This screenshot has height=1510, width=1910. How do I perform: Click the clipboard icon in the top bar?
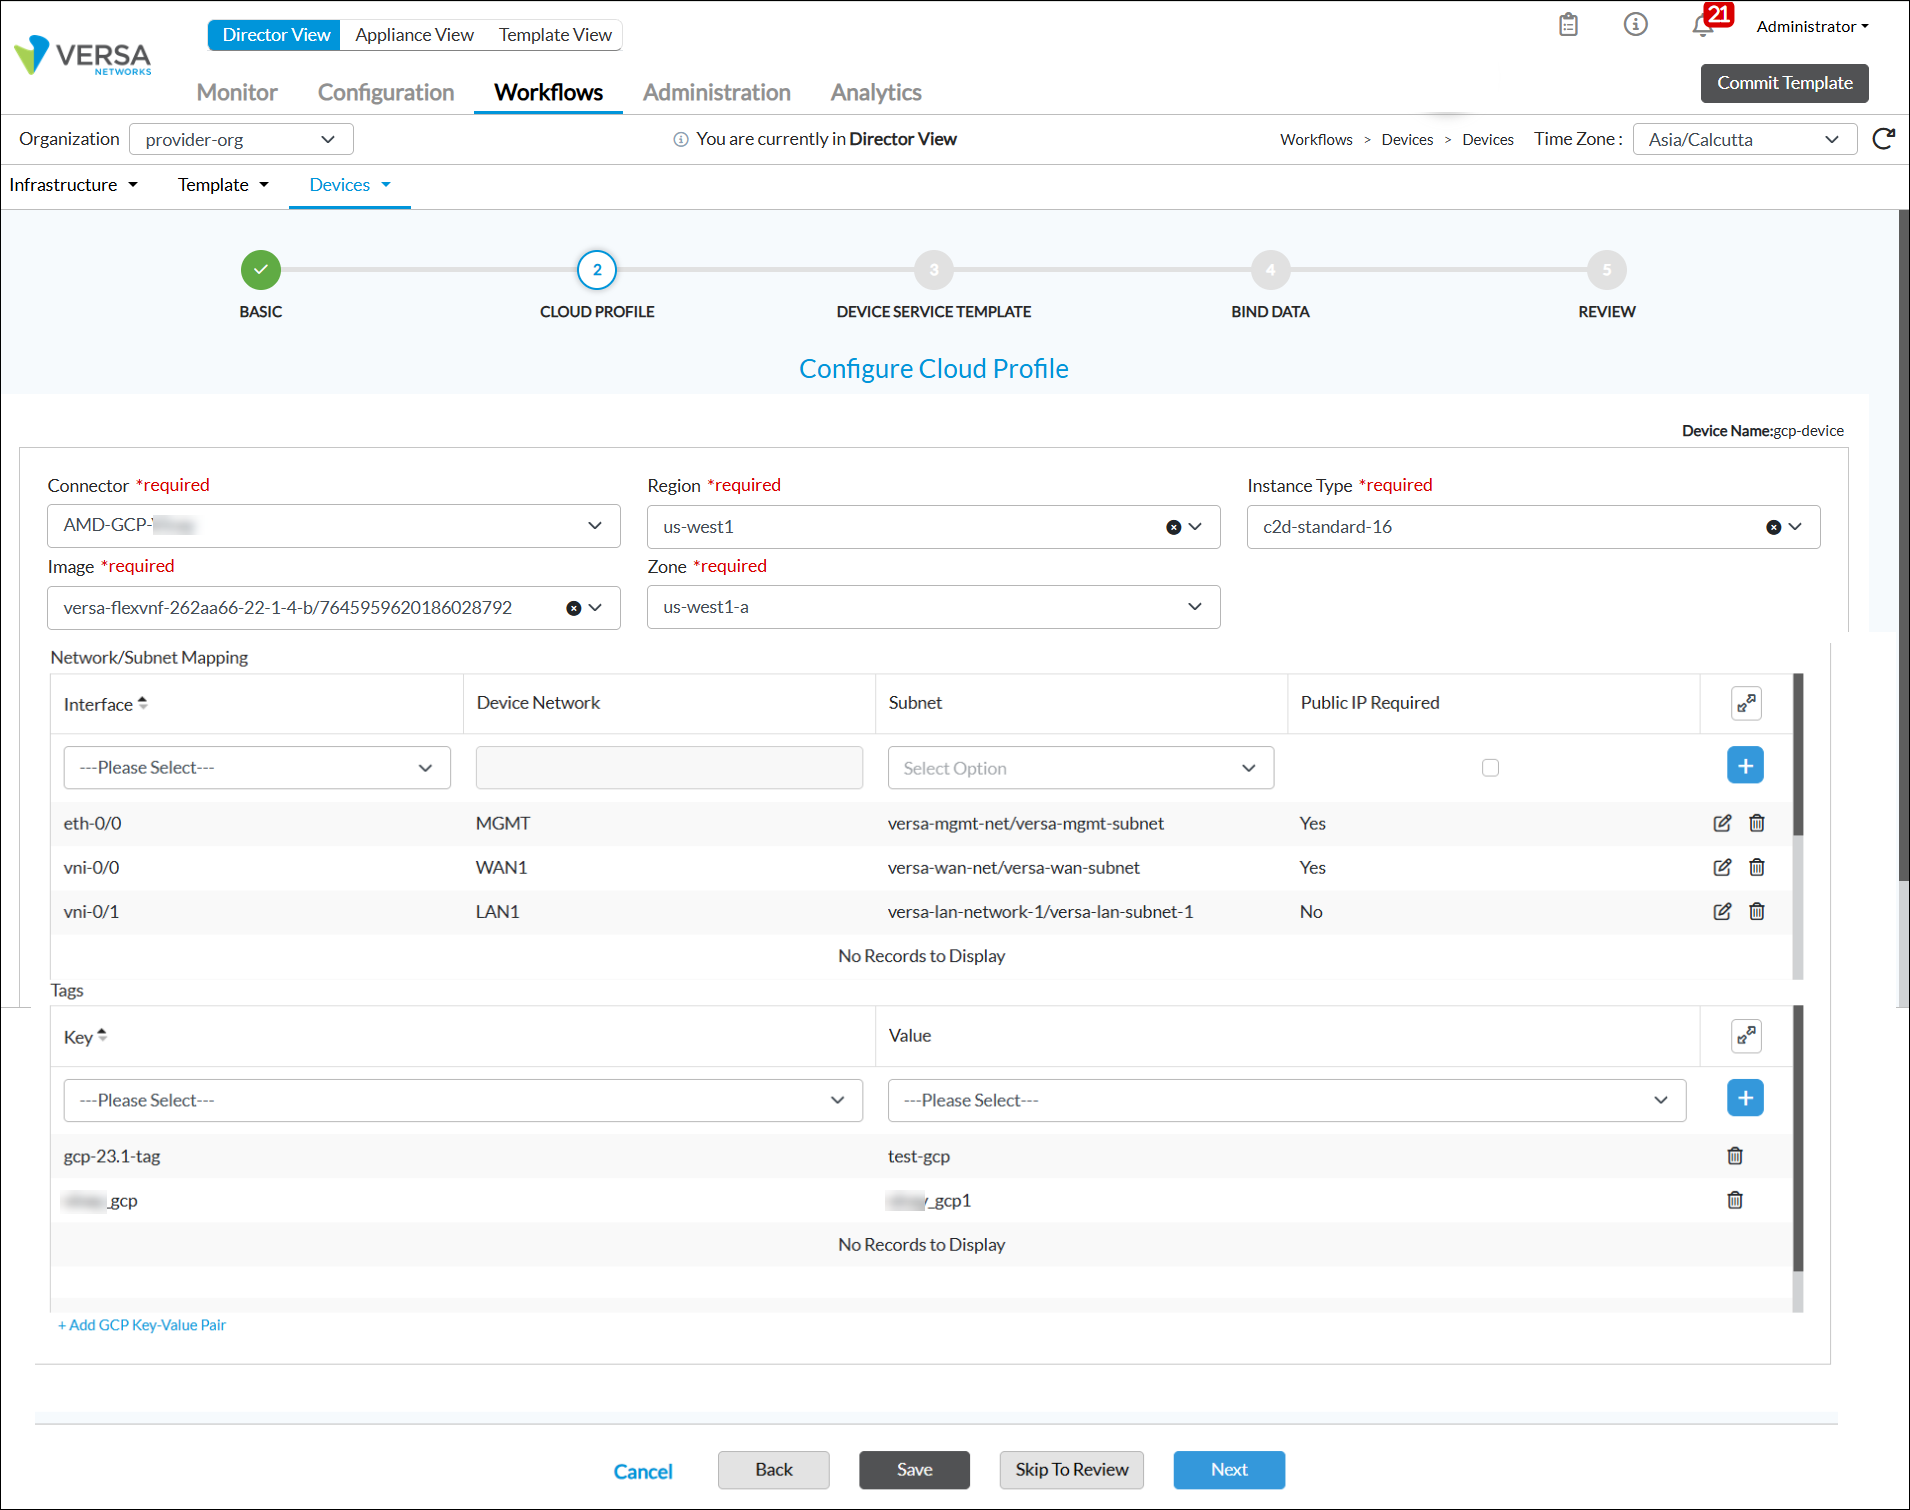[1567, 25]
